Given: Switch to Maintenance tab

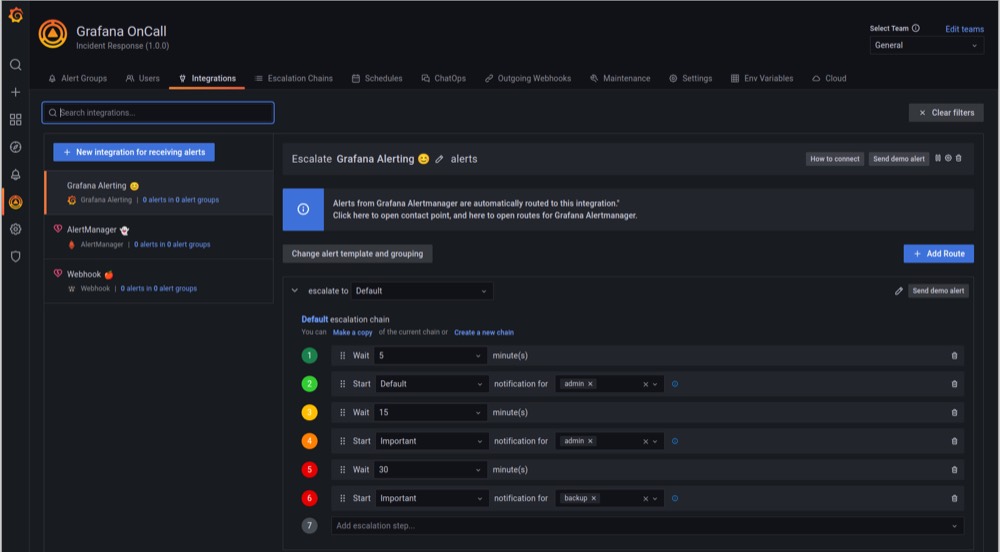Looking at the screenshot, I should click(x=621, y=78).
